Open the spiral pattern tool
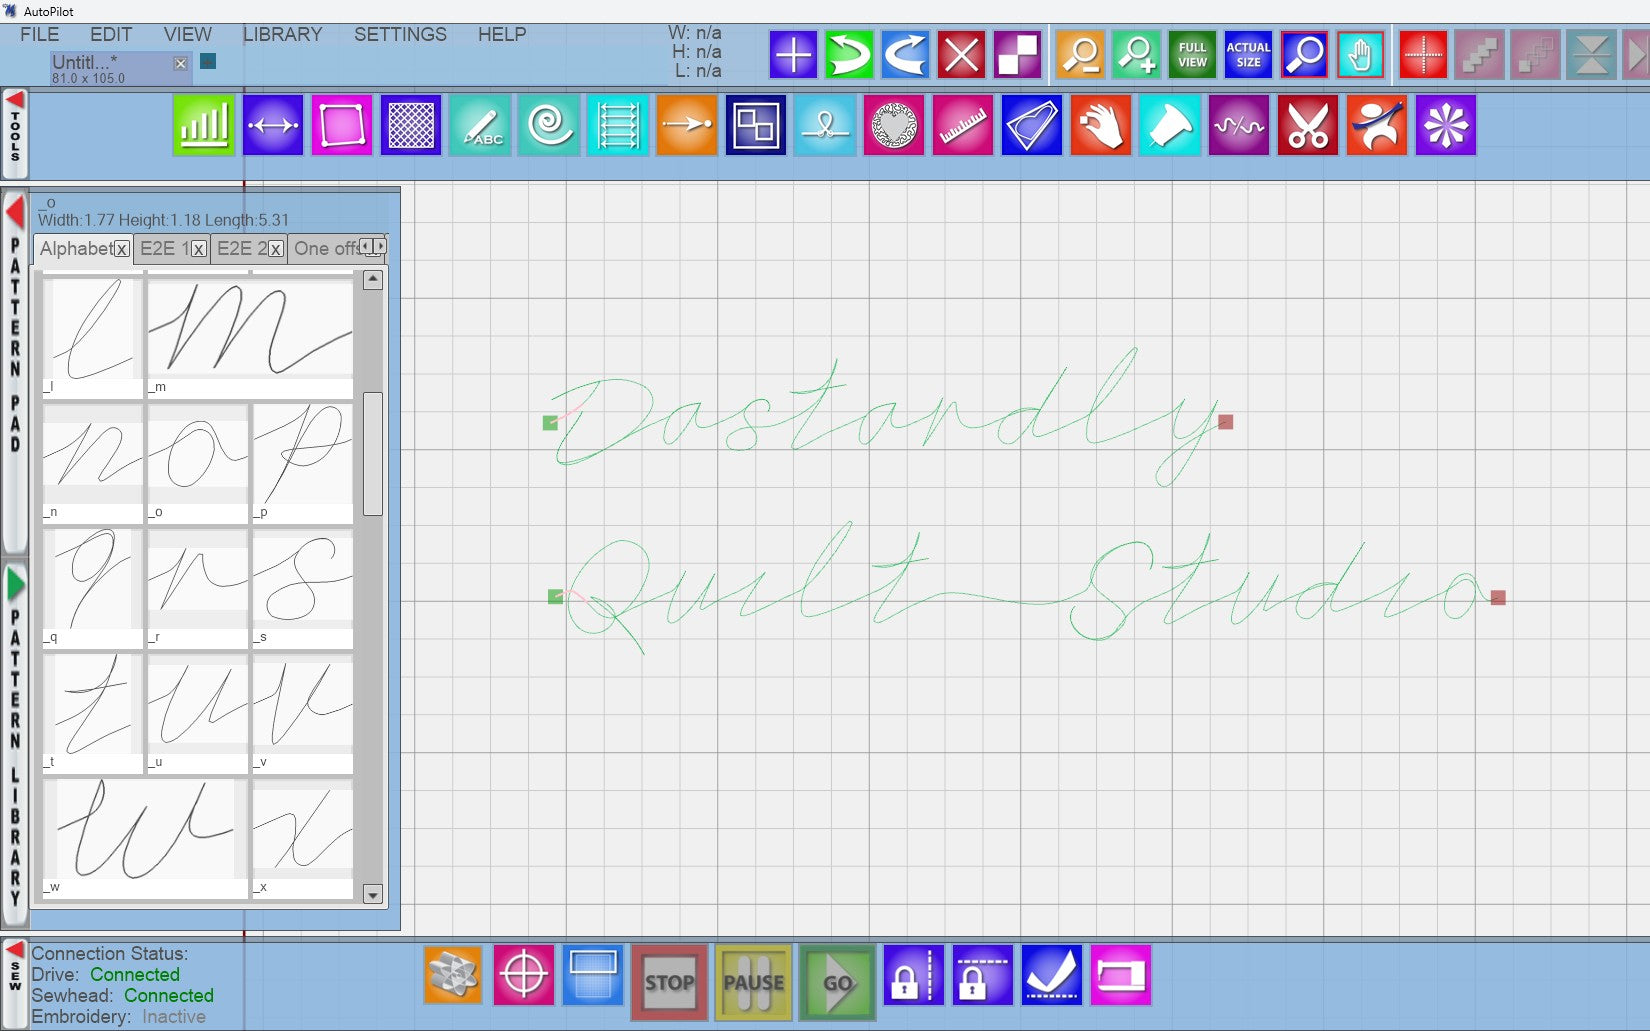Screen dimensions: 1650x1031 [549, 126]
